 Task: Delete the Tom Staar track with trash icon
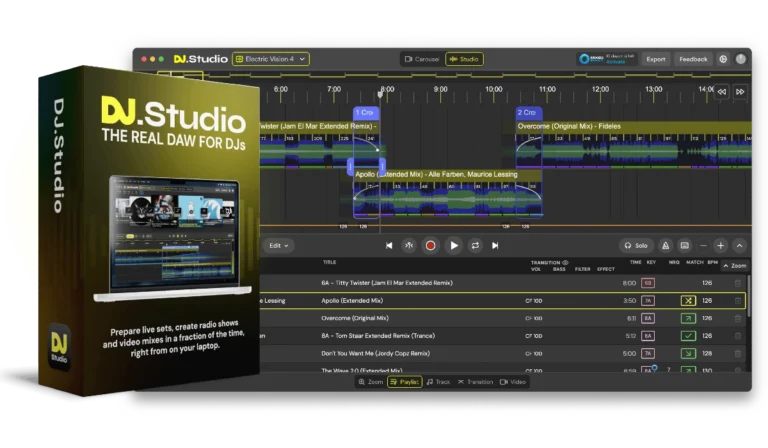tap(738, 336)
